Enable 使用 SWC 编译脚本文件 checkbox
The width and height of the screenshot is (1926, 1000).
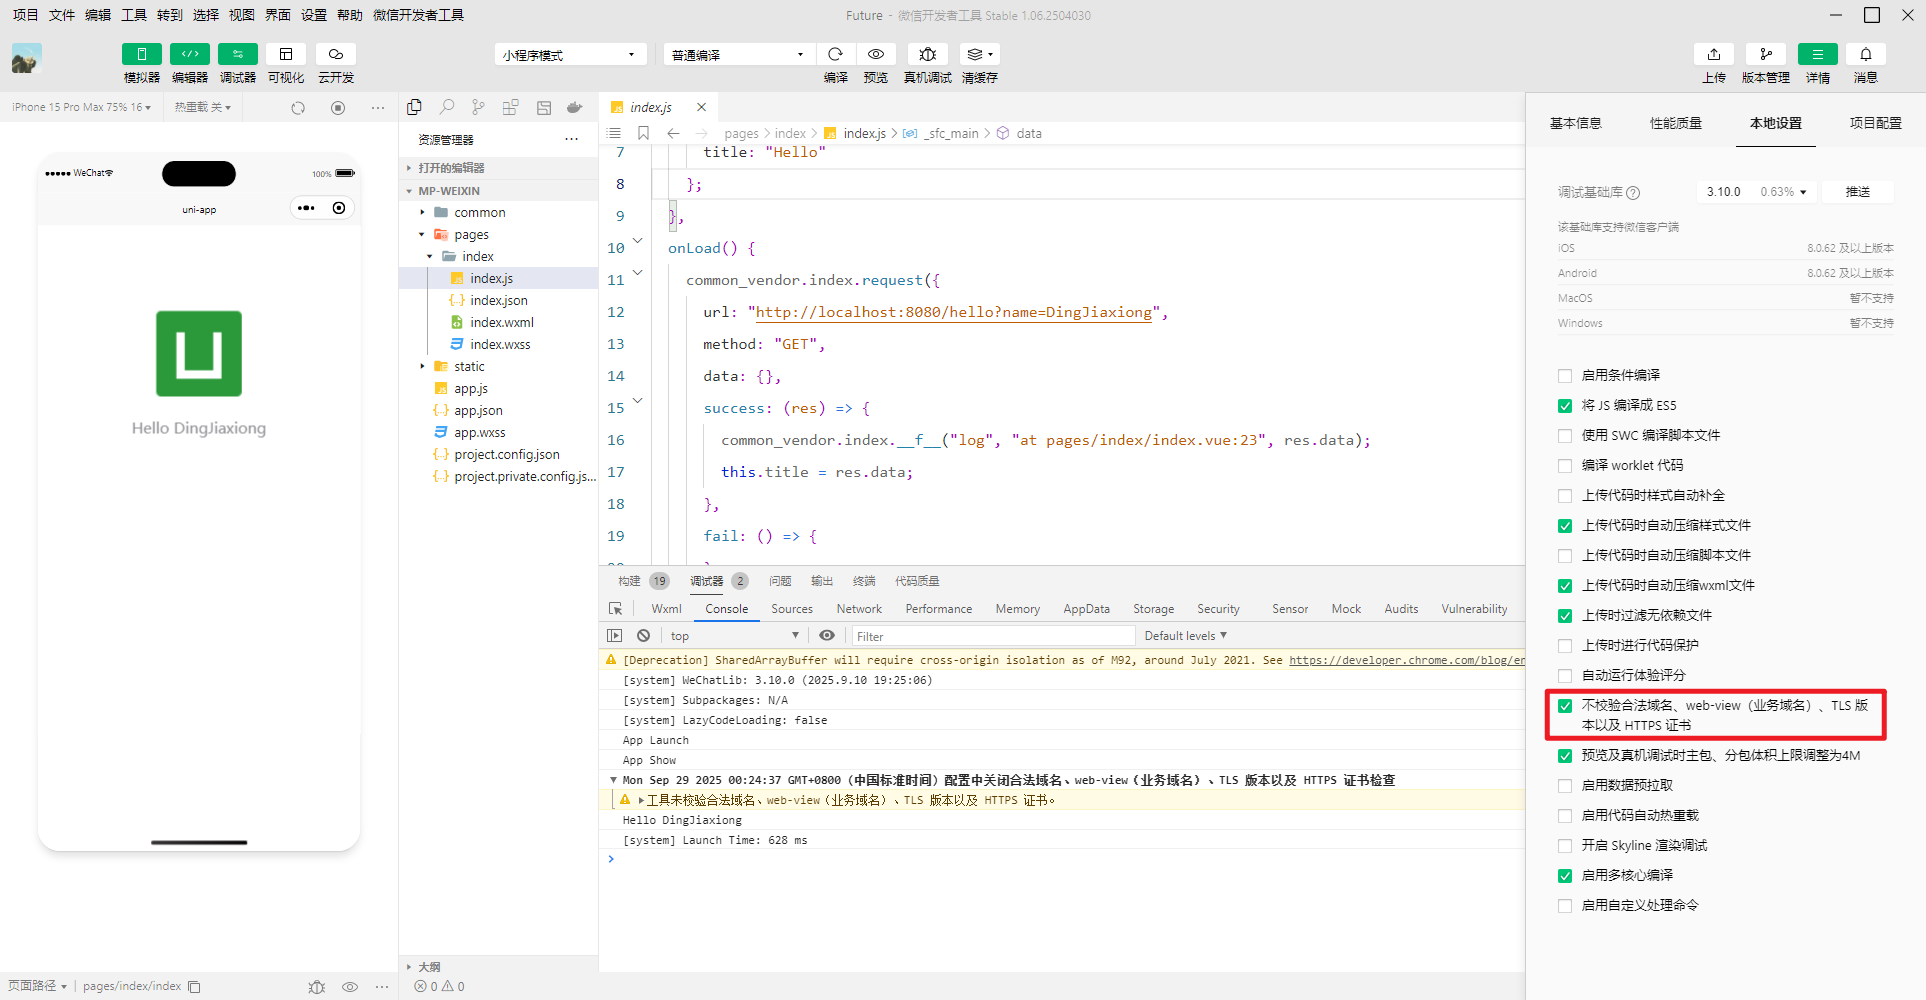(x=1565, y=436)
